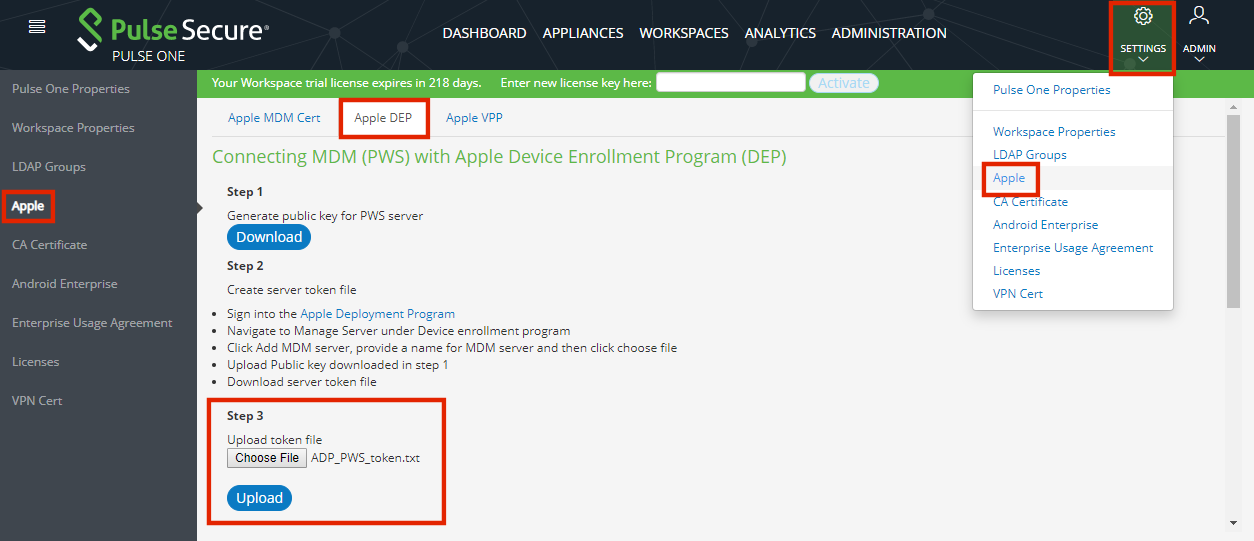Image resolution: width=1254 pixels, height=541 pixels.
Task: Click the Choose File button
Action: 267,458
